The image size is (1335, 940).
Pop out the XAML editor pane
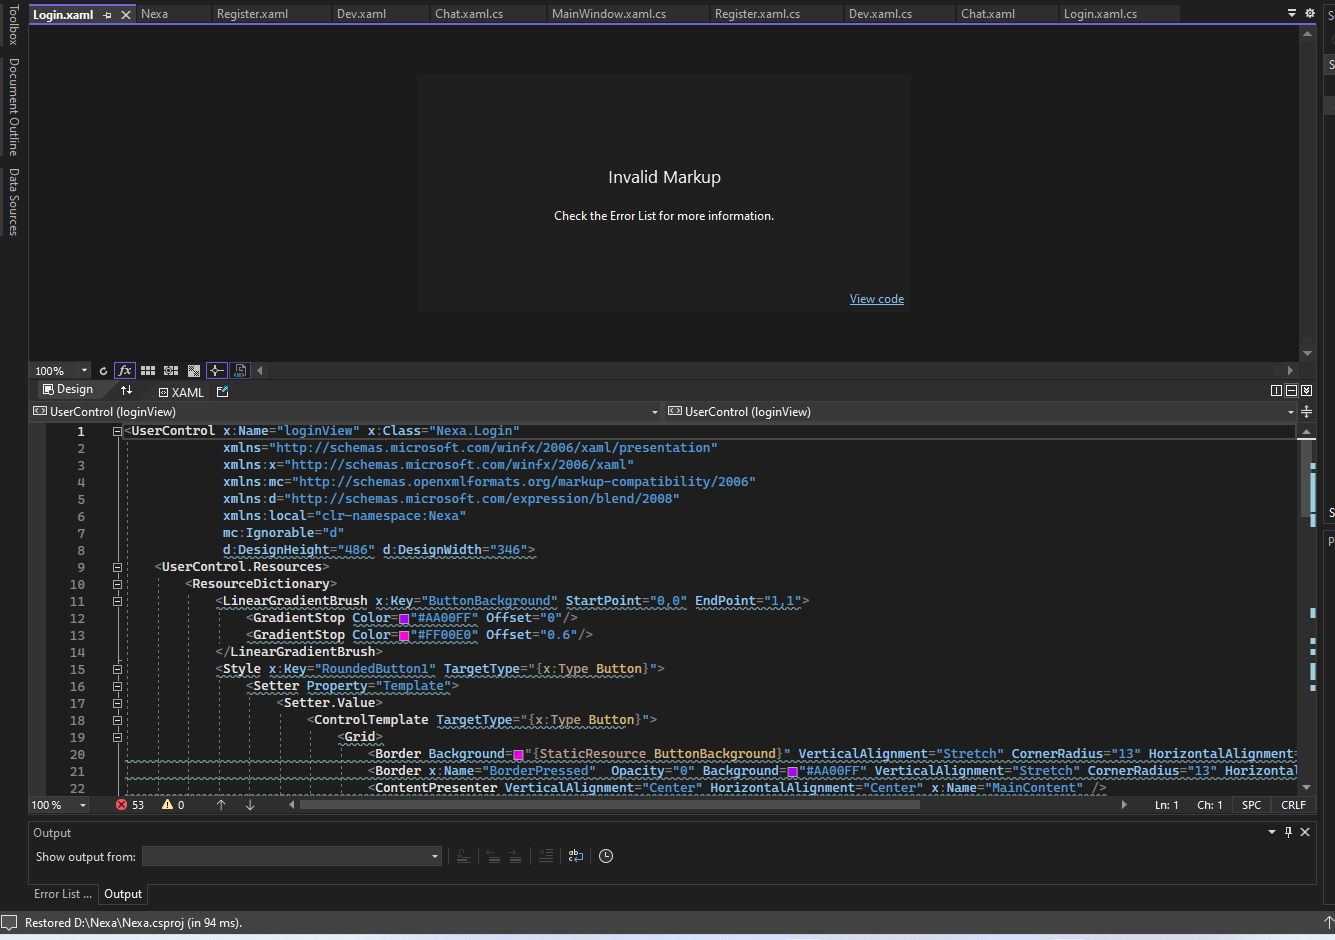(222, 392)
